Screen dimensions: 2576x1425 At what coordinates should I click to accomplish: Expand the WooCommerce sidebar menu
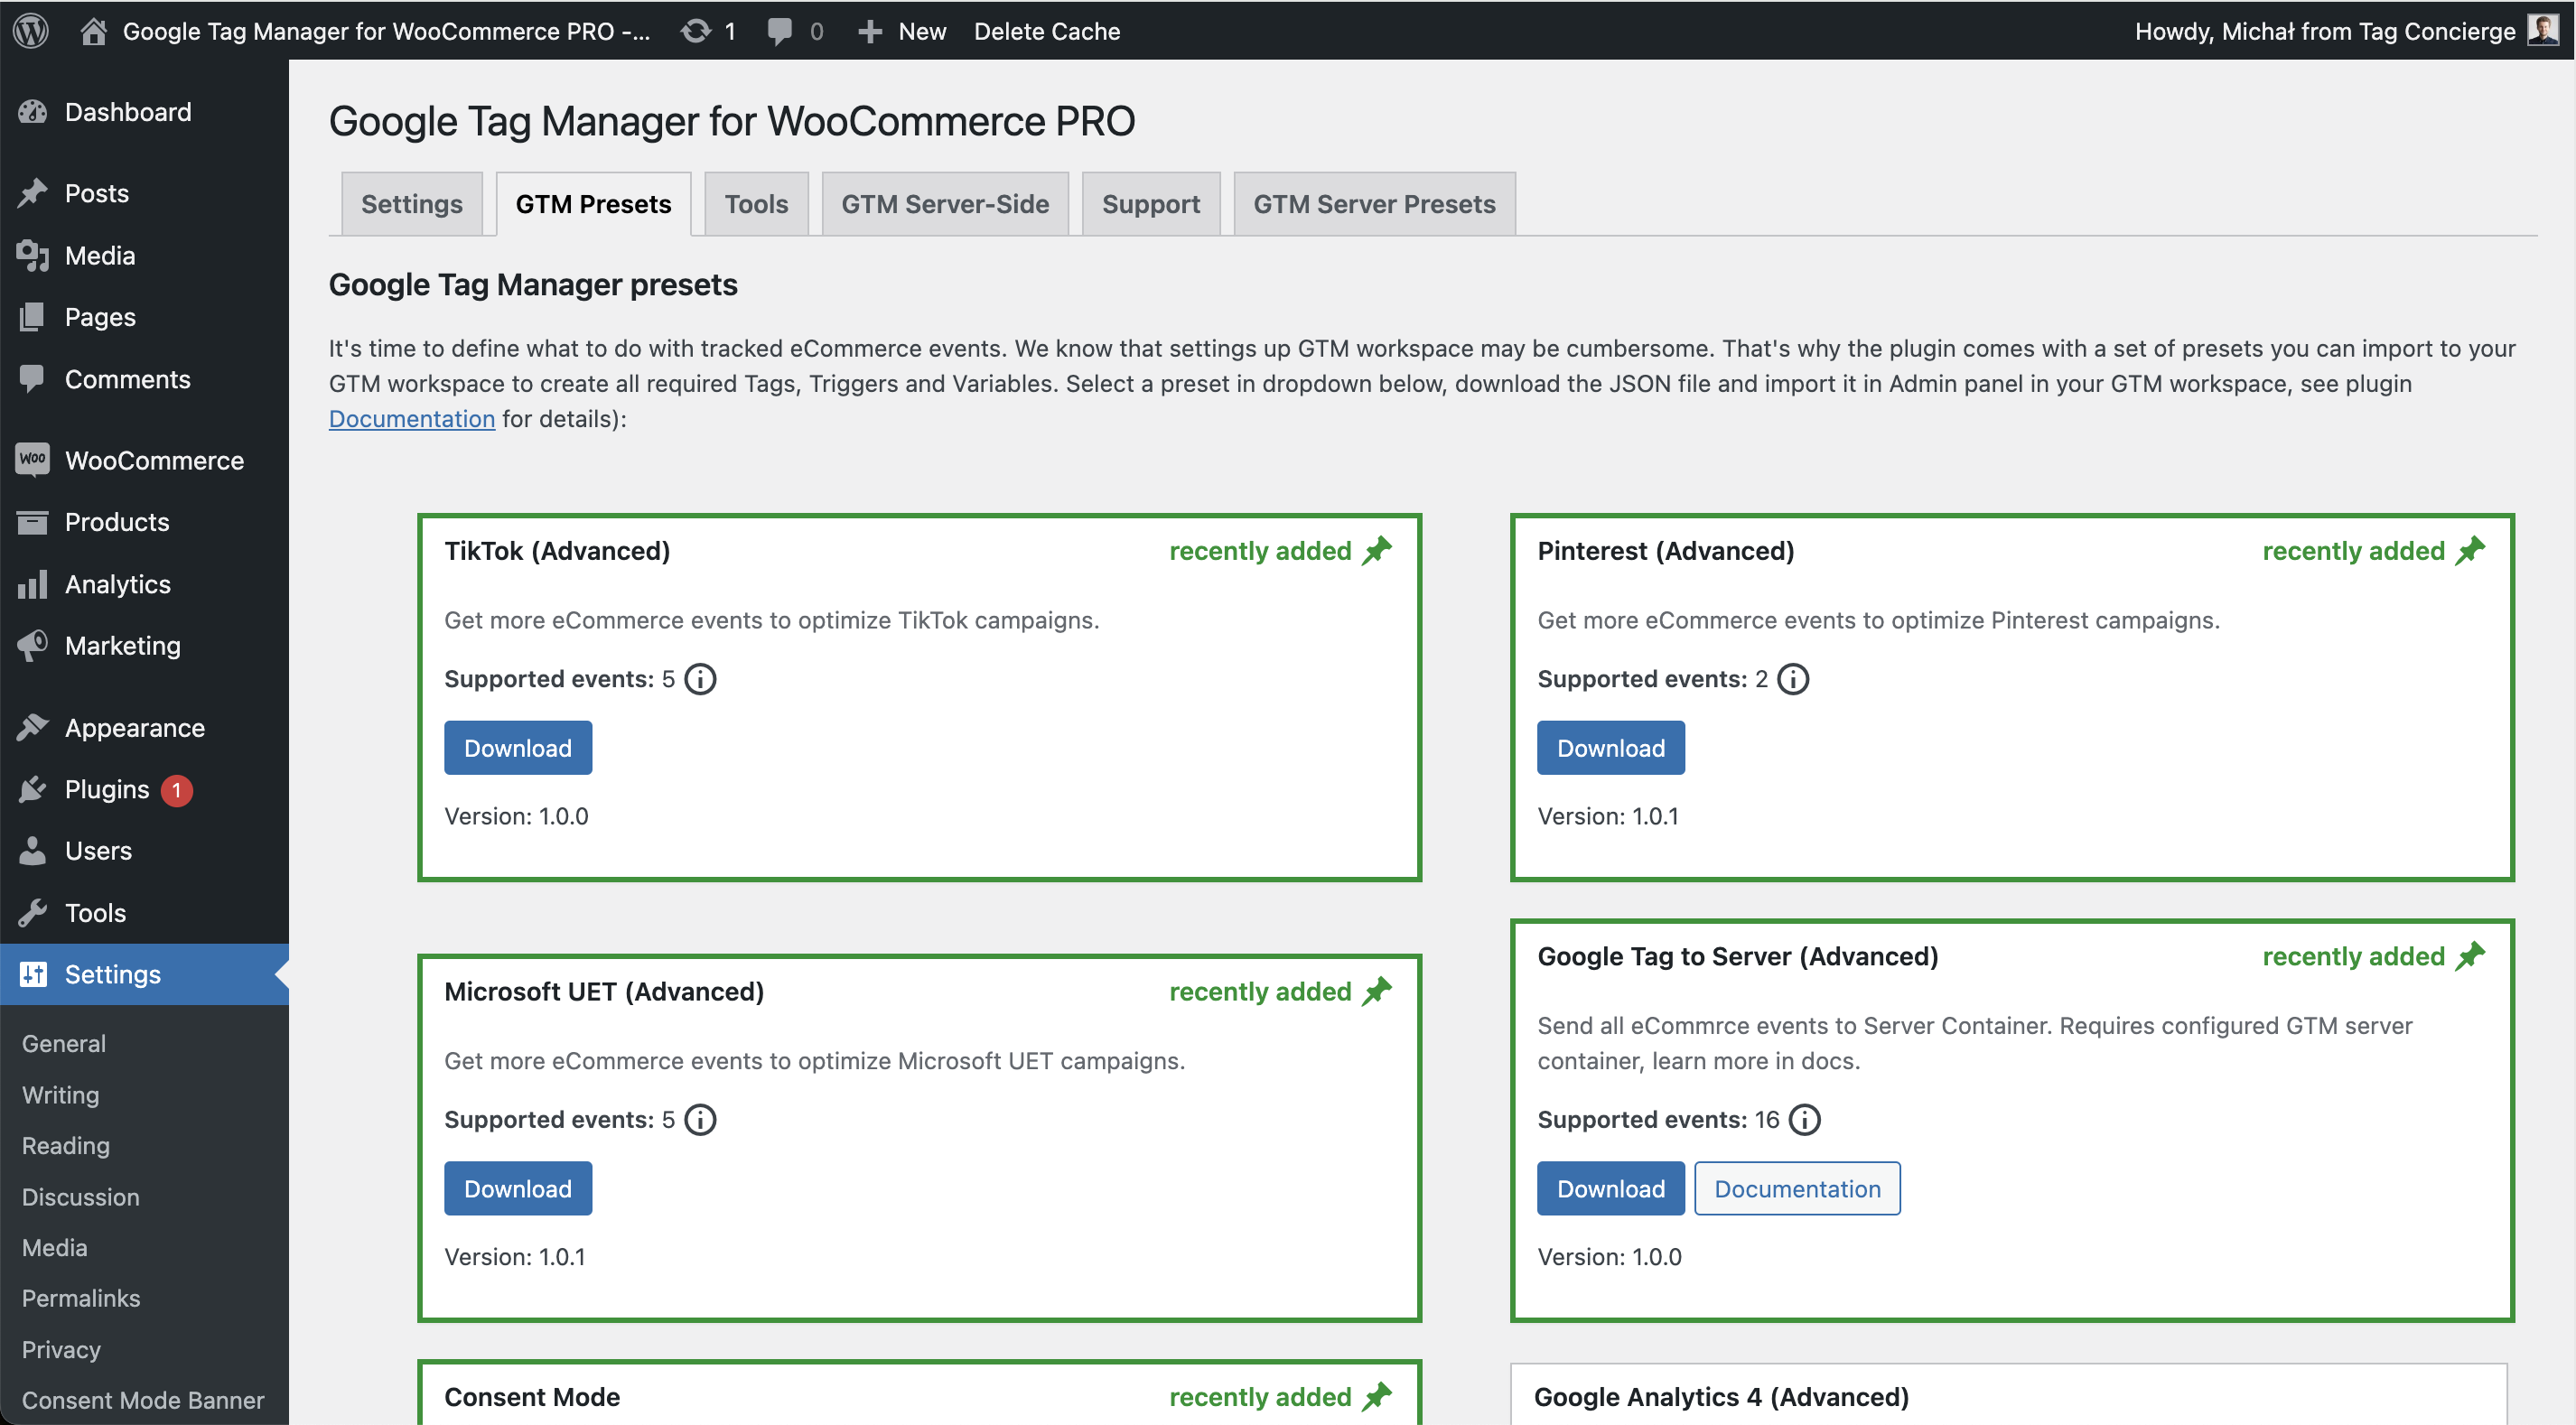[154, 461]
